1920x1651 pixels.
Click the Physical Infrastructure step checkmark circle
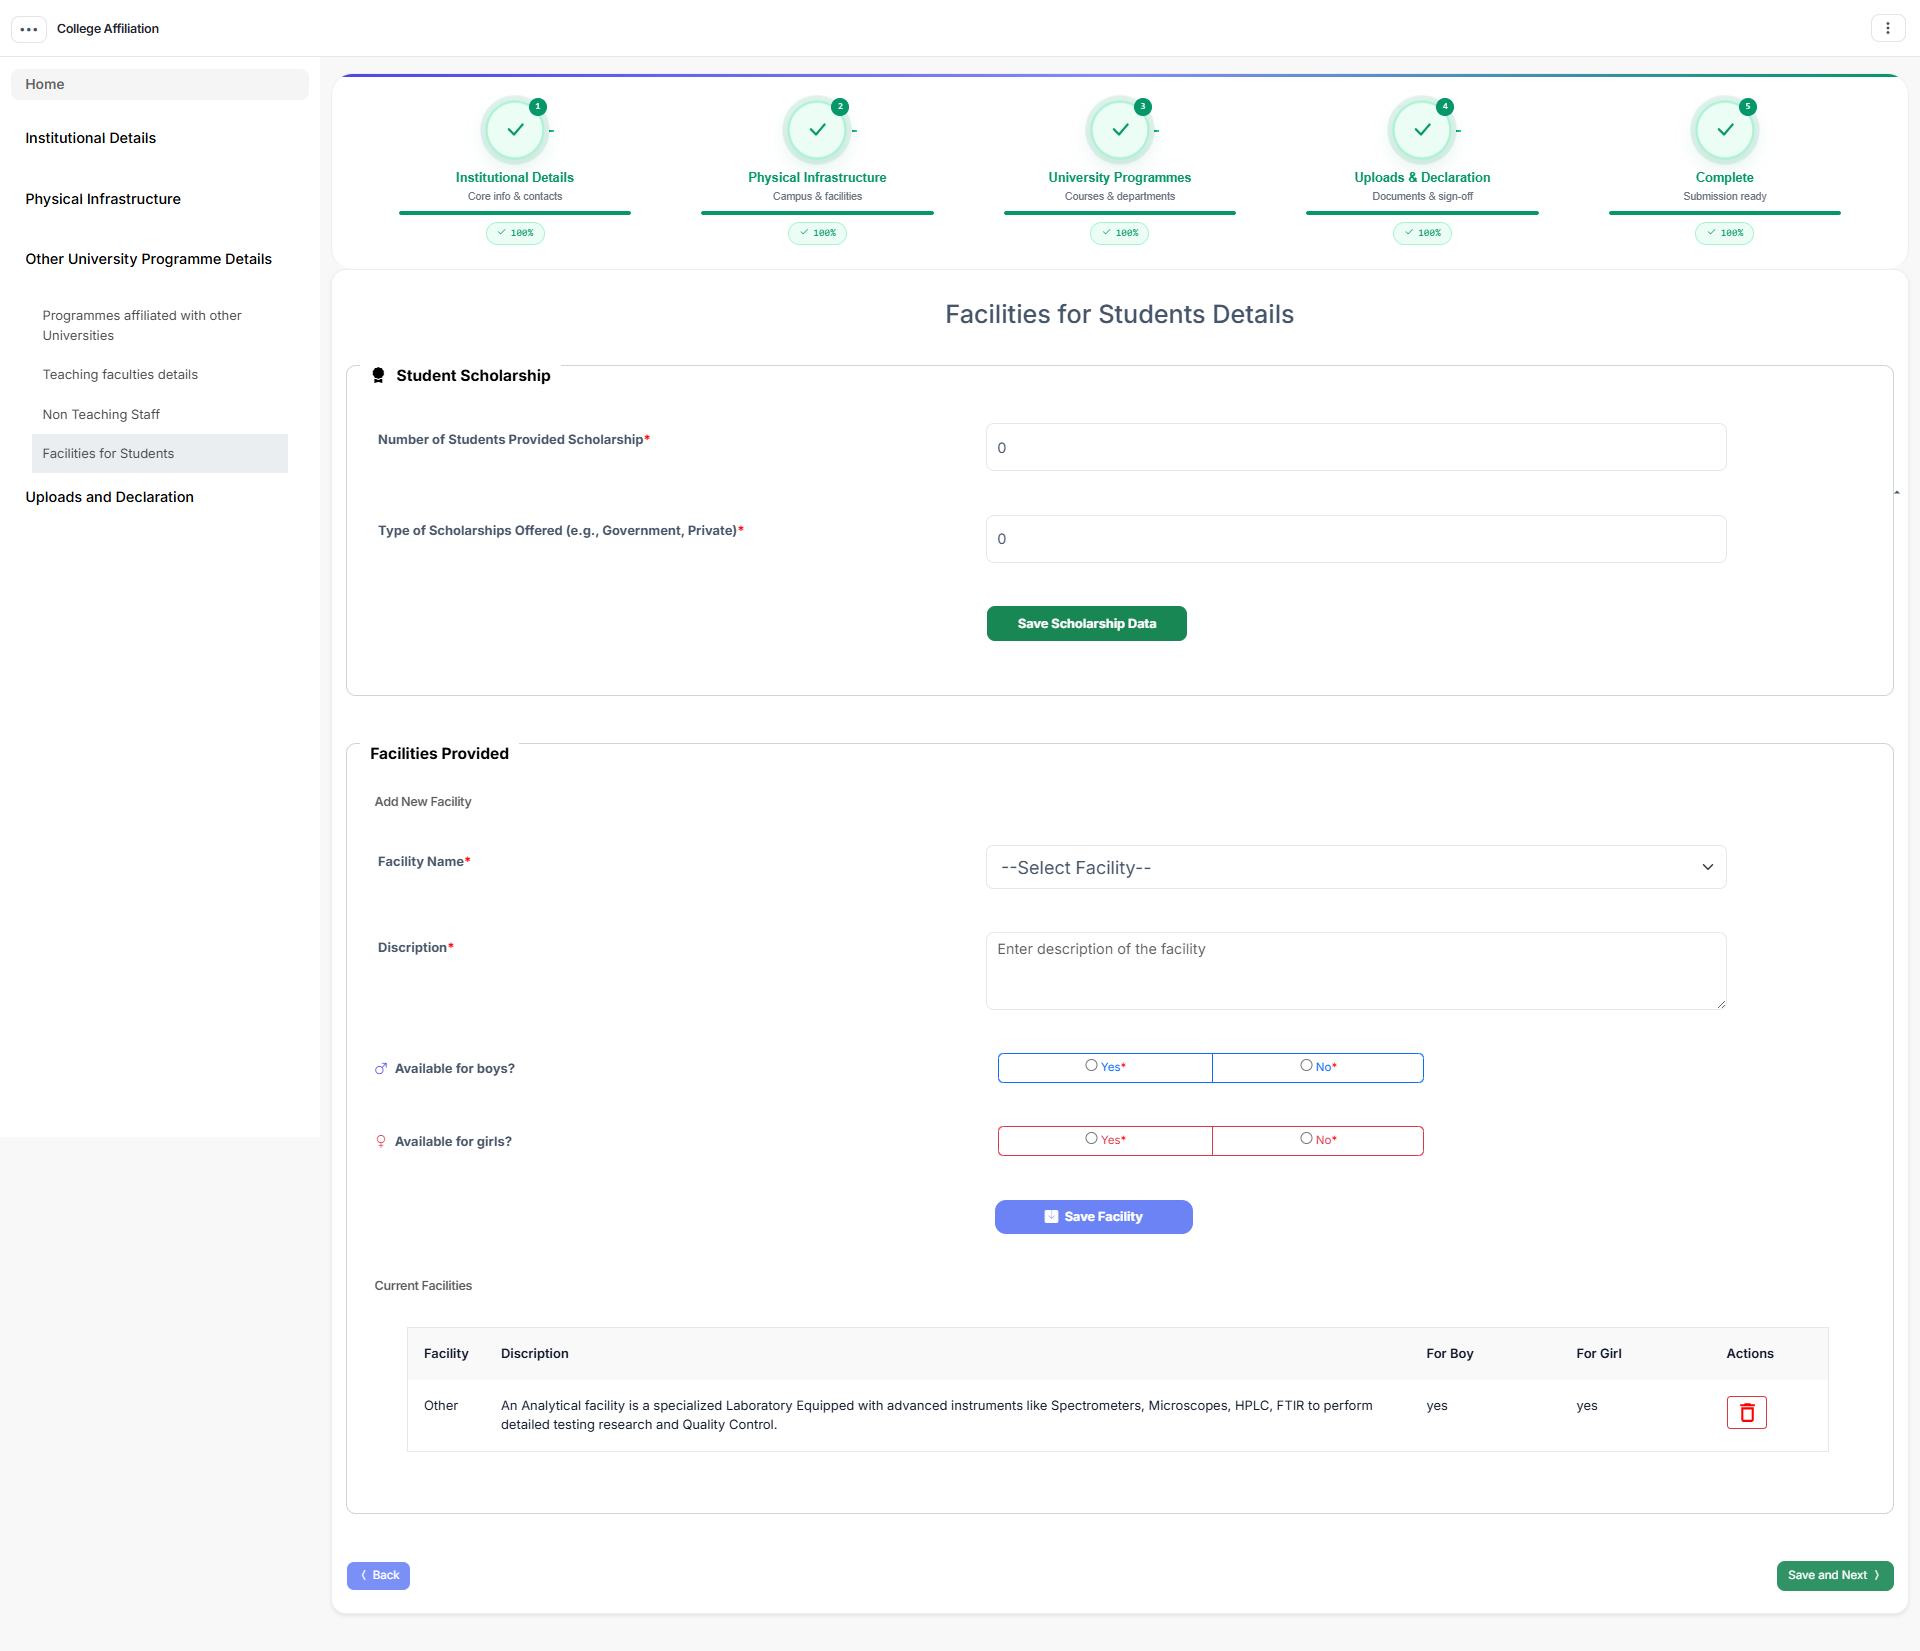point(817,130)
